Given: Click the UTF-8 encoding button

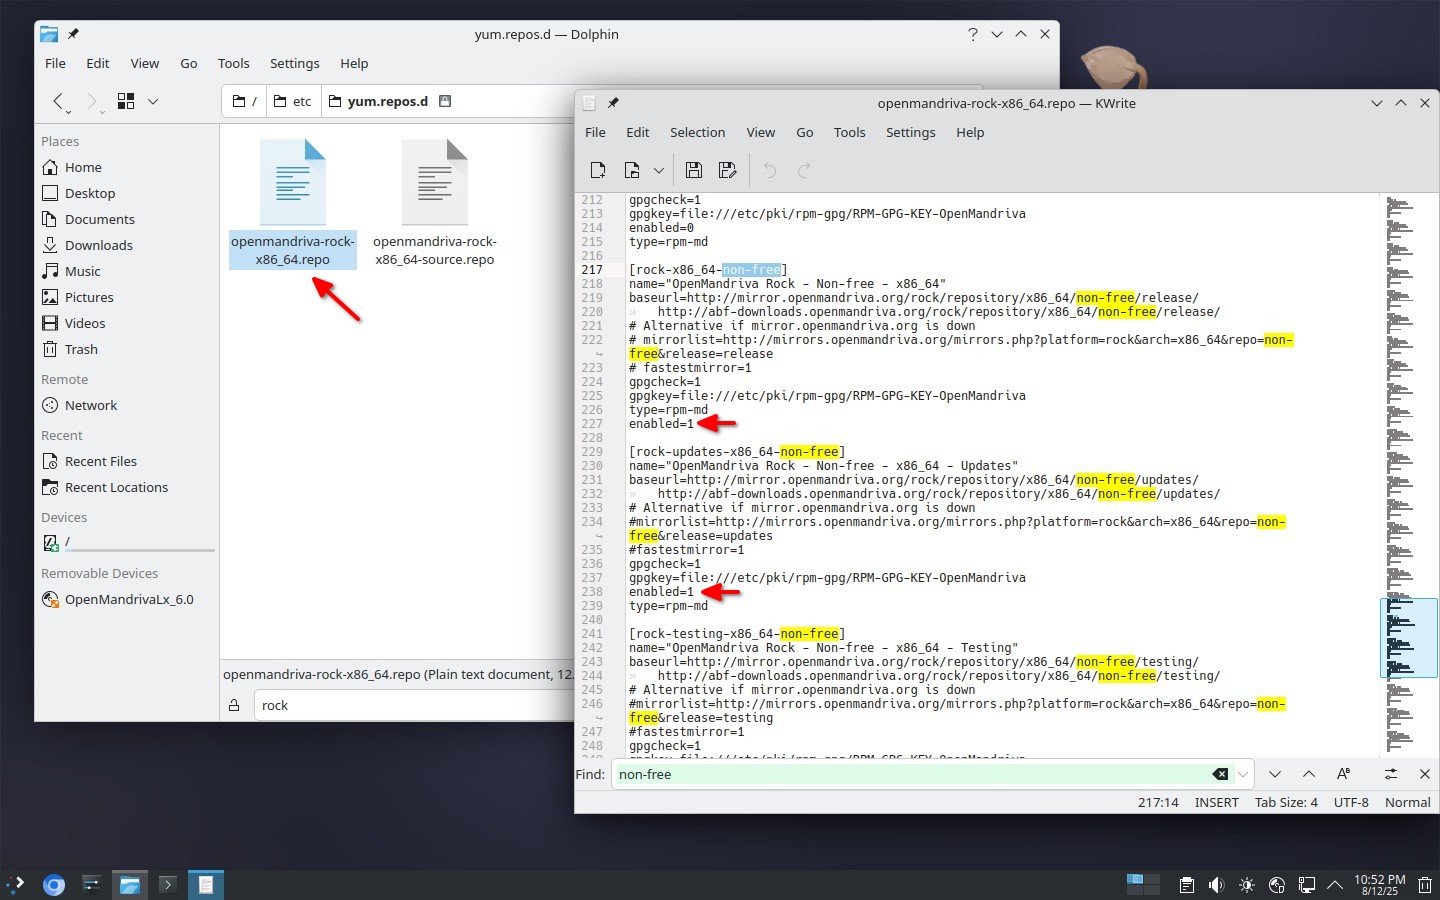Looking at the screenshot, I should [x=1351, y=802].
